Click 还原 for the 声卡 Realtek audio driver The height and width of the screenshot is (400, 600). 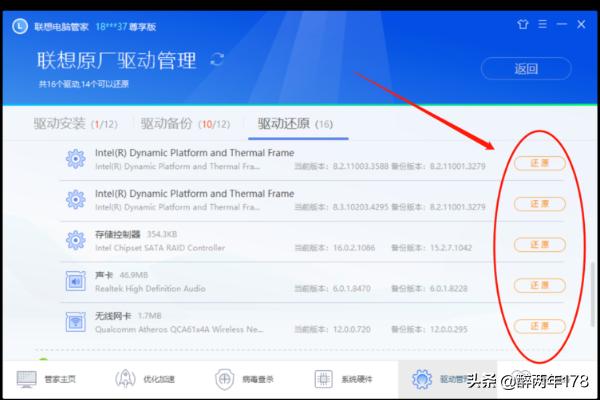(539, 286)
